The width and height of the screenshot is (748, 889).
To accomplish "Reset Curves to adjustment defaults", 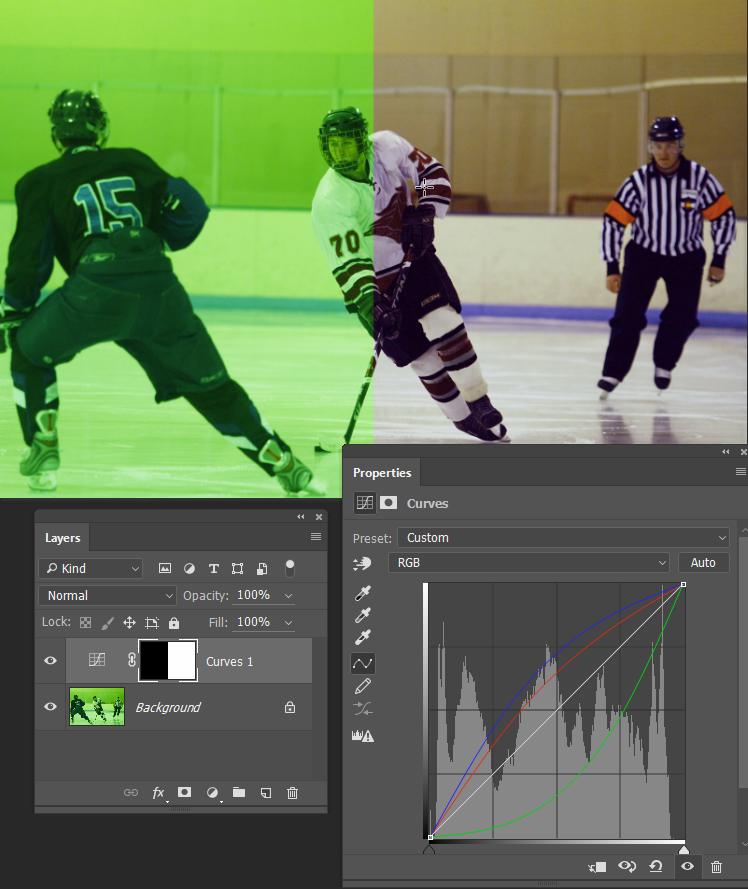I will click(656, 866).
